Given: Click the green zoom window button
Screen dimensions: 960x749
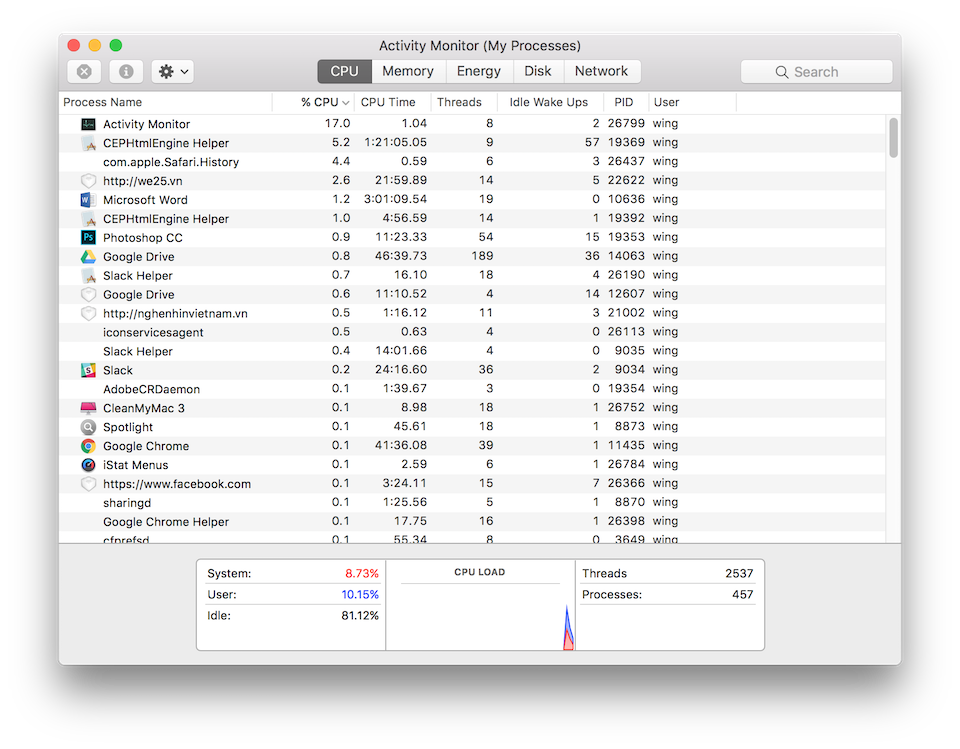Looking at the screenshot, I should click(116, 45).
